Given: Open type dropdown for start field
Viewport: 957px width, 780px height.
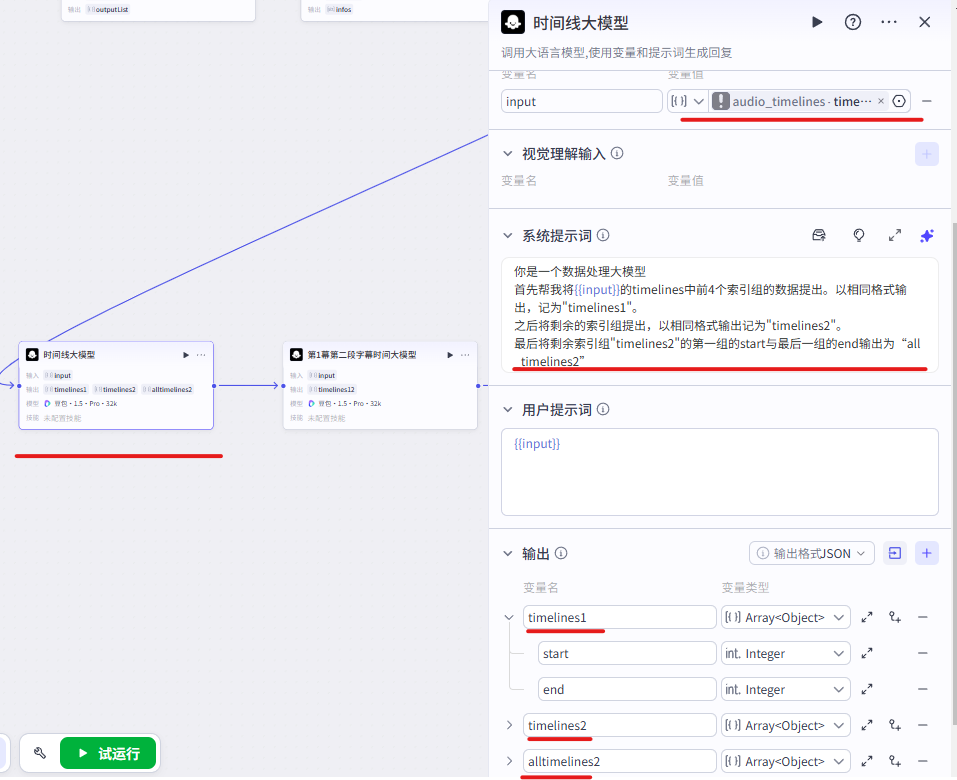Looking at the screenshot, I should tap(786, 654).
